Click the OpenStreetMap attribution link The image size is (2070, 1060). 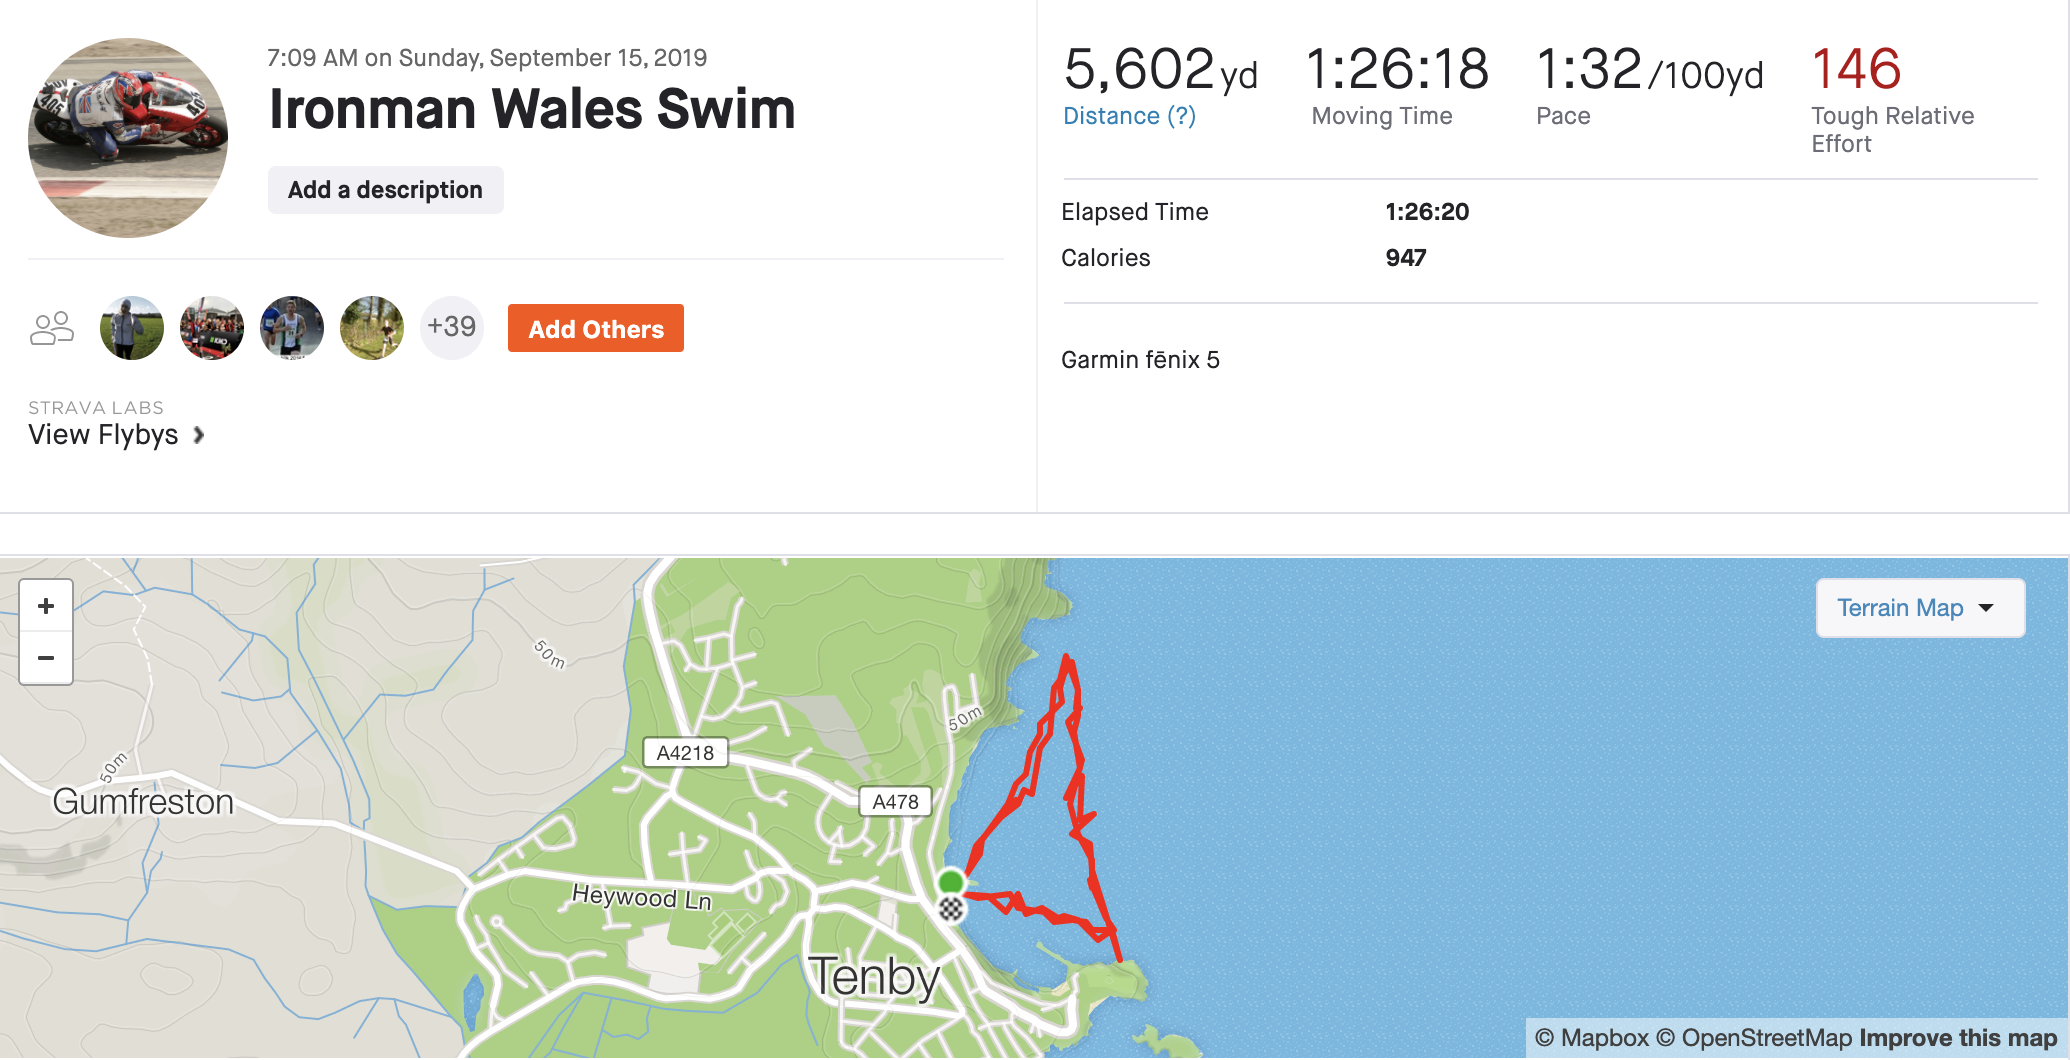point(1766,1038)
